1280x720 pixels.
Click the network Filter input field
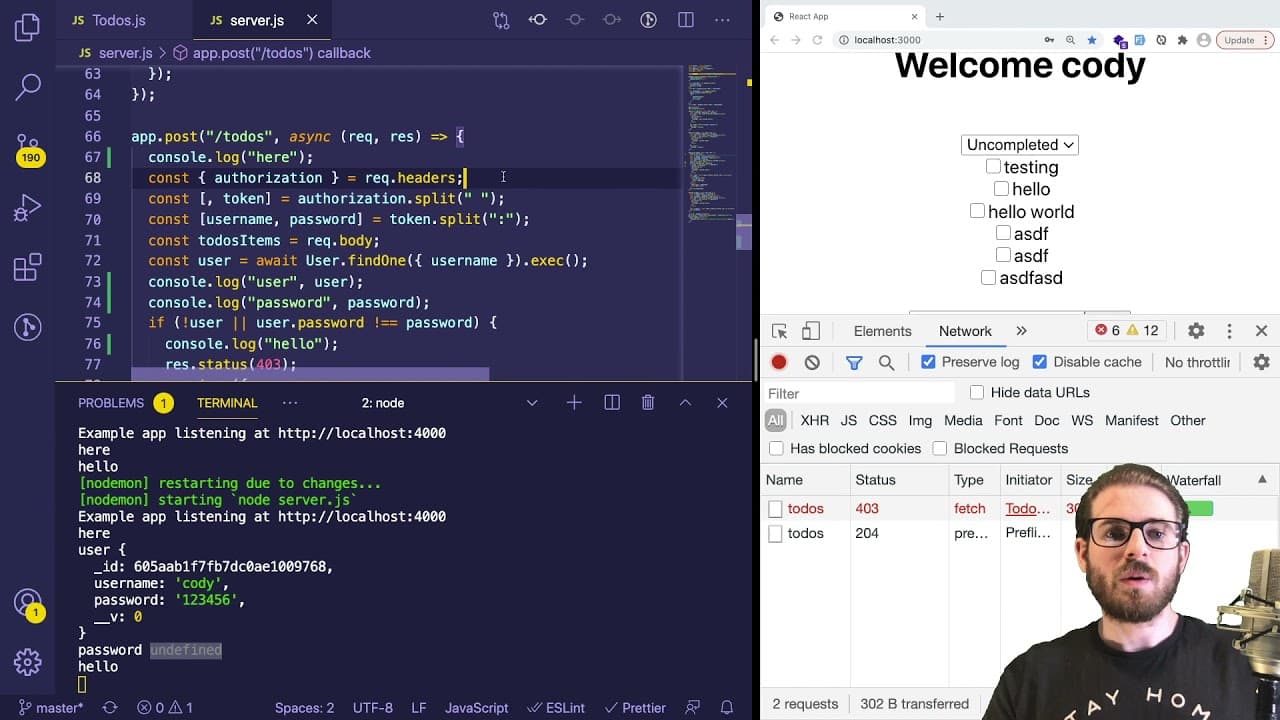coord(860,393)
